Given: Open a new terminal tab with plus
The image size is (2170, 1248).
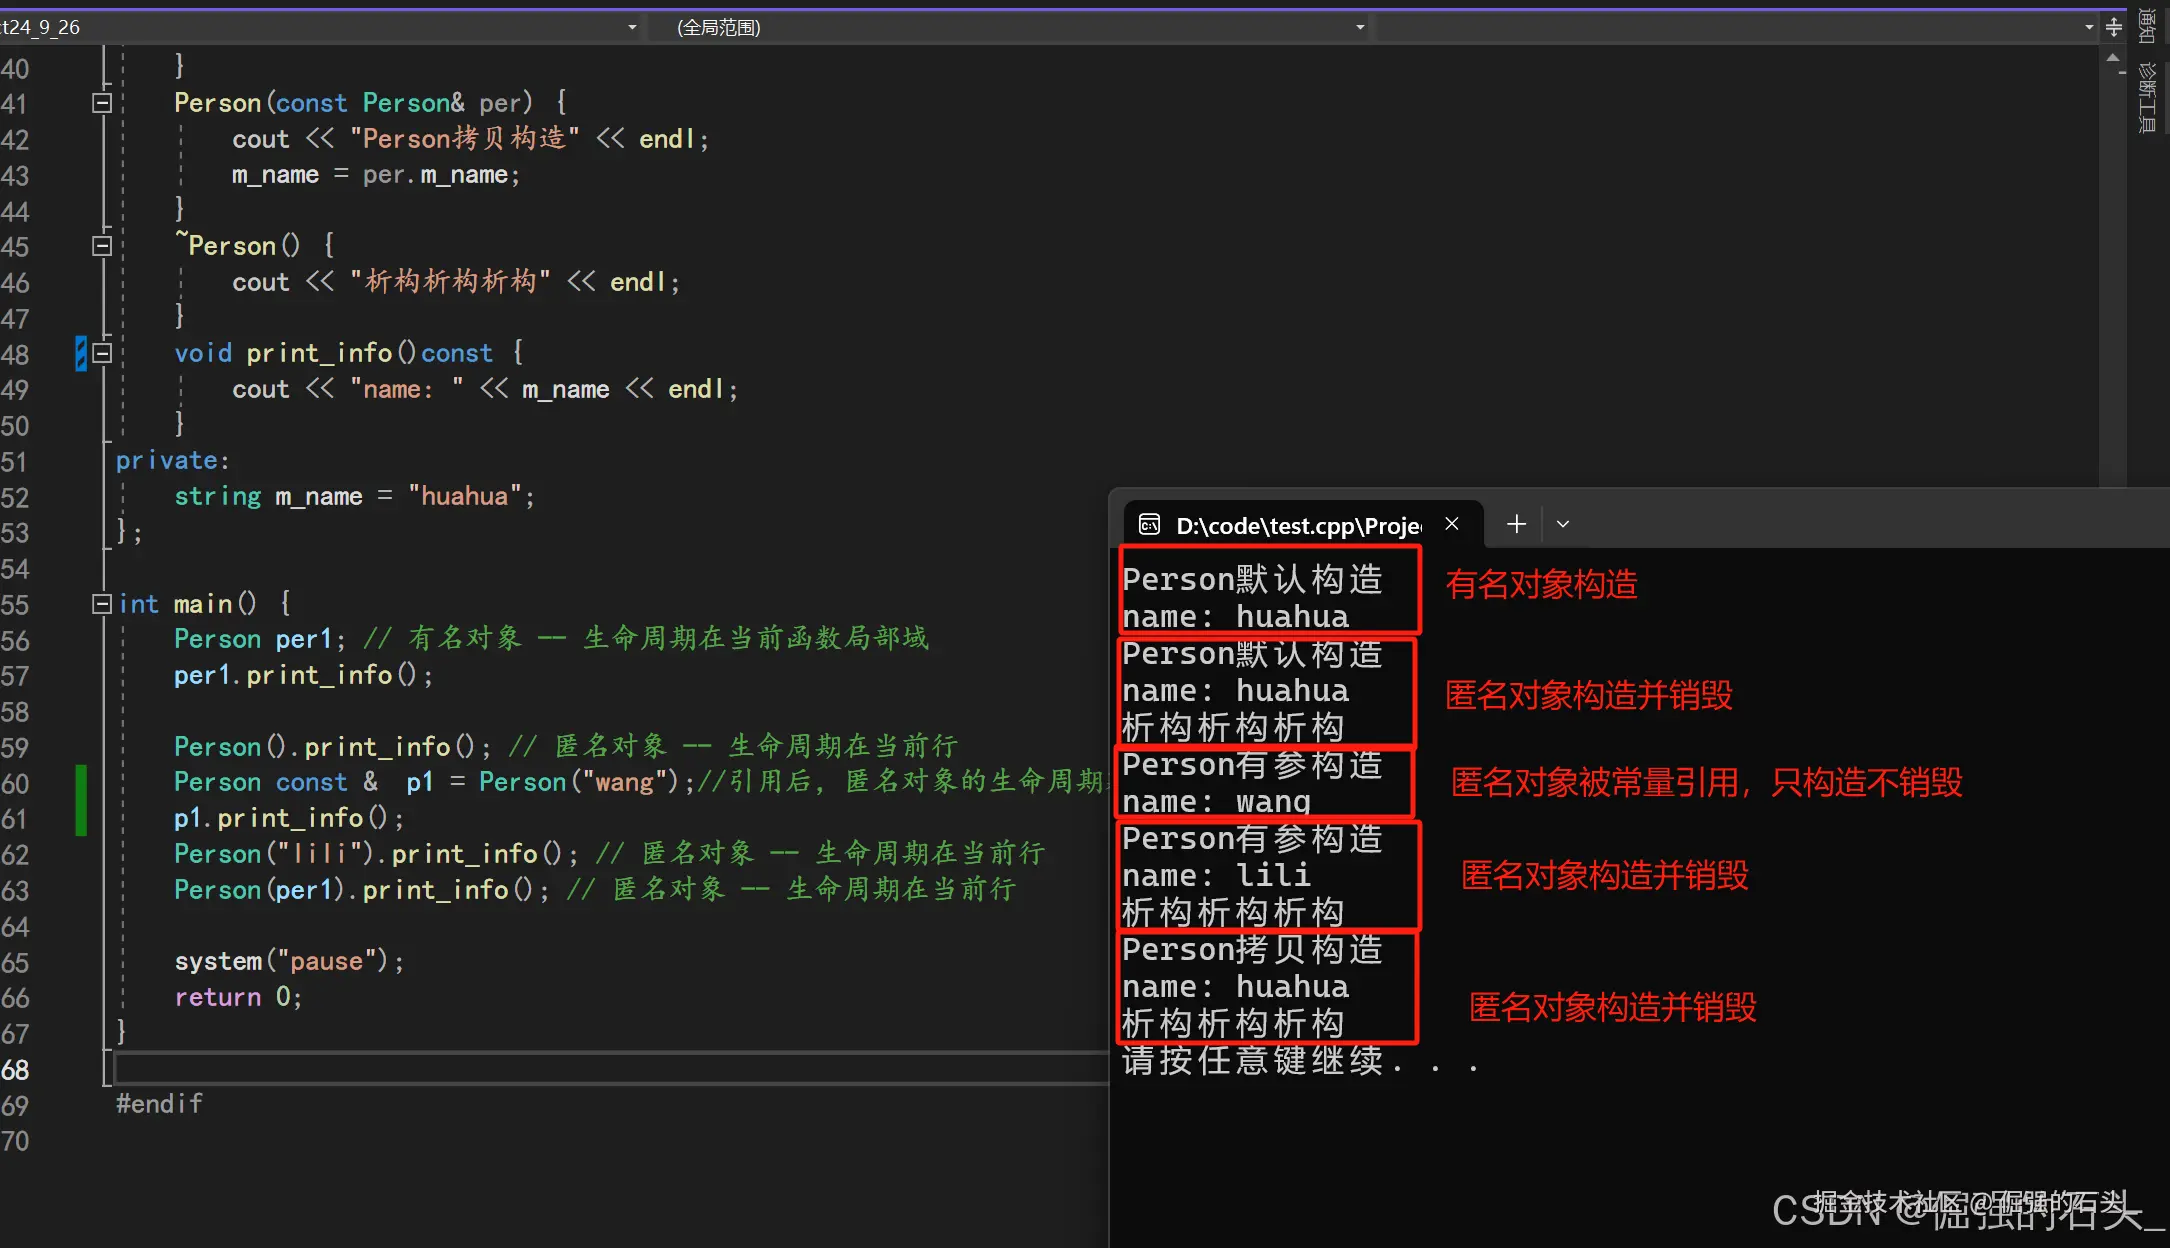Looking at the screenshot, I should click(1516, 524).
